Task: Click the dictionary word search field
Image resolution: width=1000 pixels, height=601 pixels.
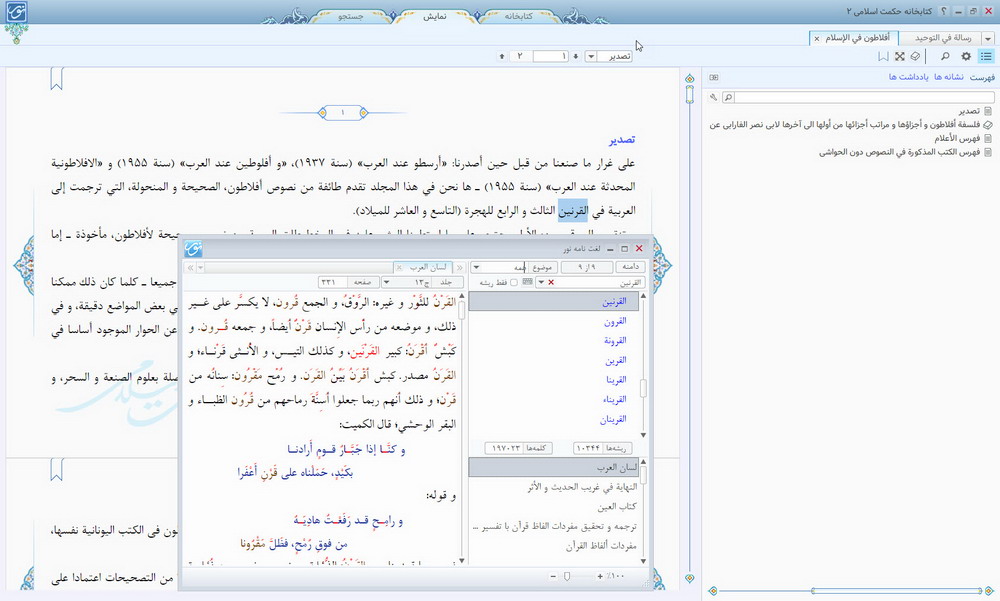Action: coord(599,282)
